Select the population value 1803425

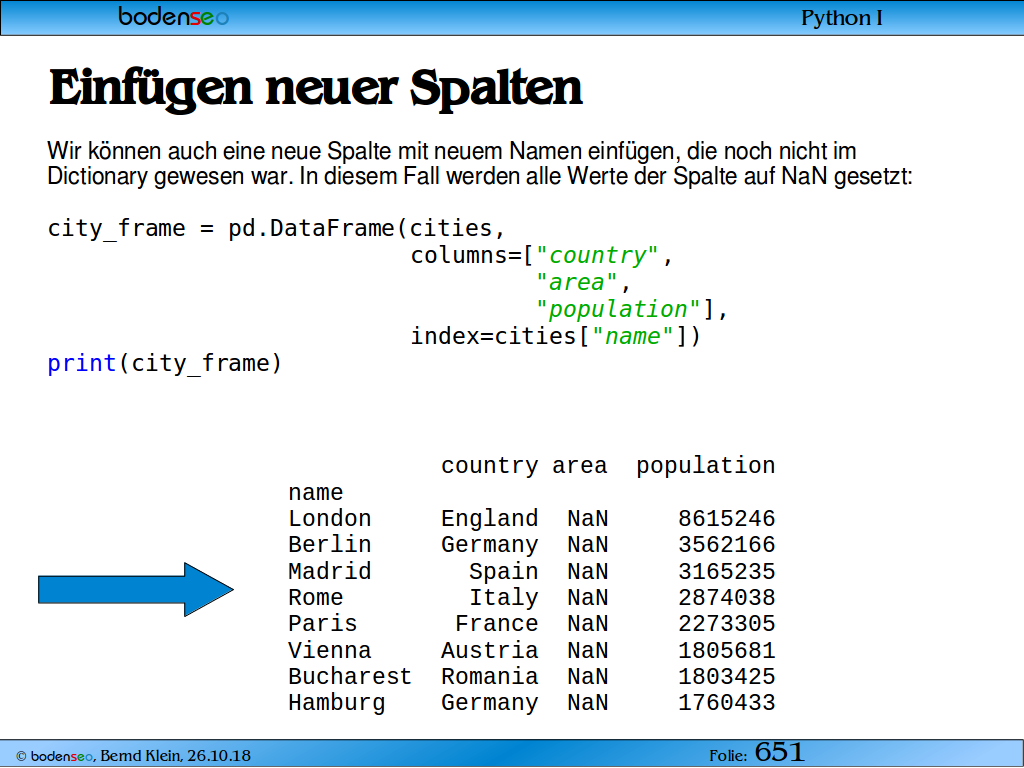point(727,677)
